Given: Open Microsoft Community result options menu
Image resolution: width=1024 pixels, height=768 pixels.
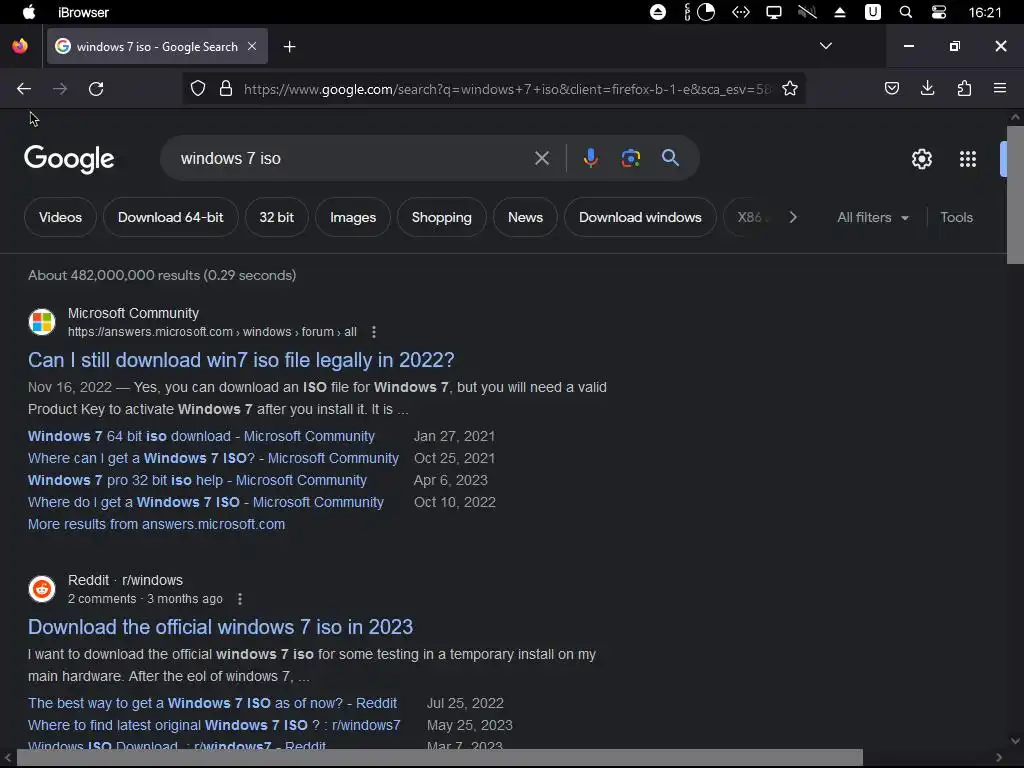Looking at the screenshot, I should pyautogui.click(x=374, y=332).
